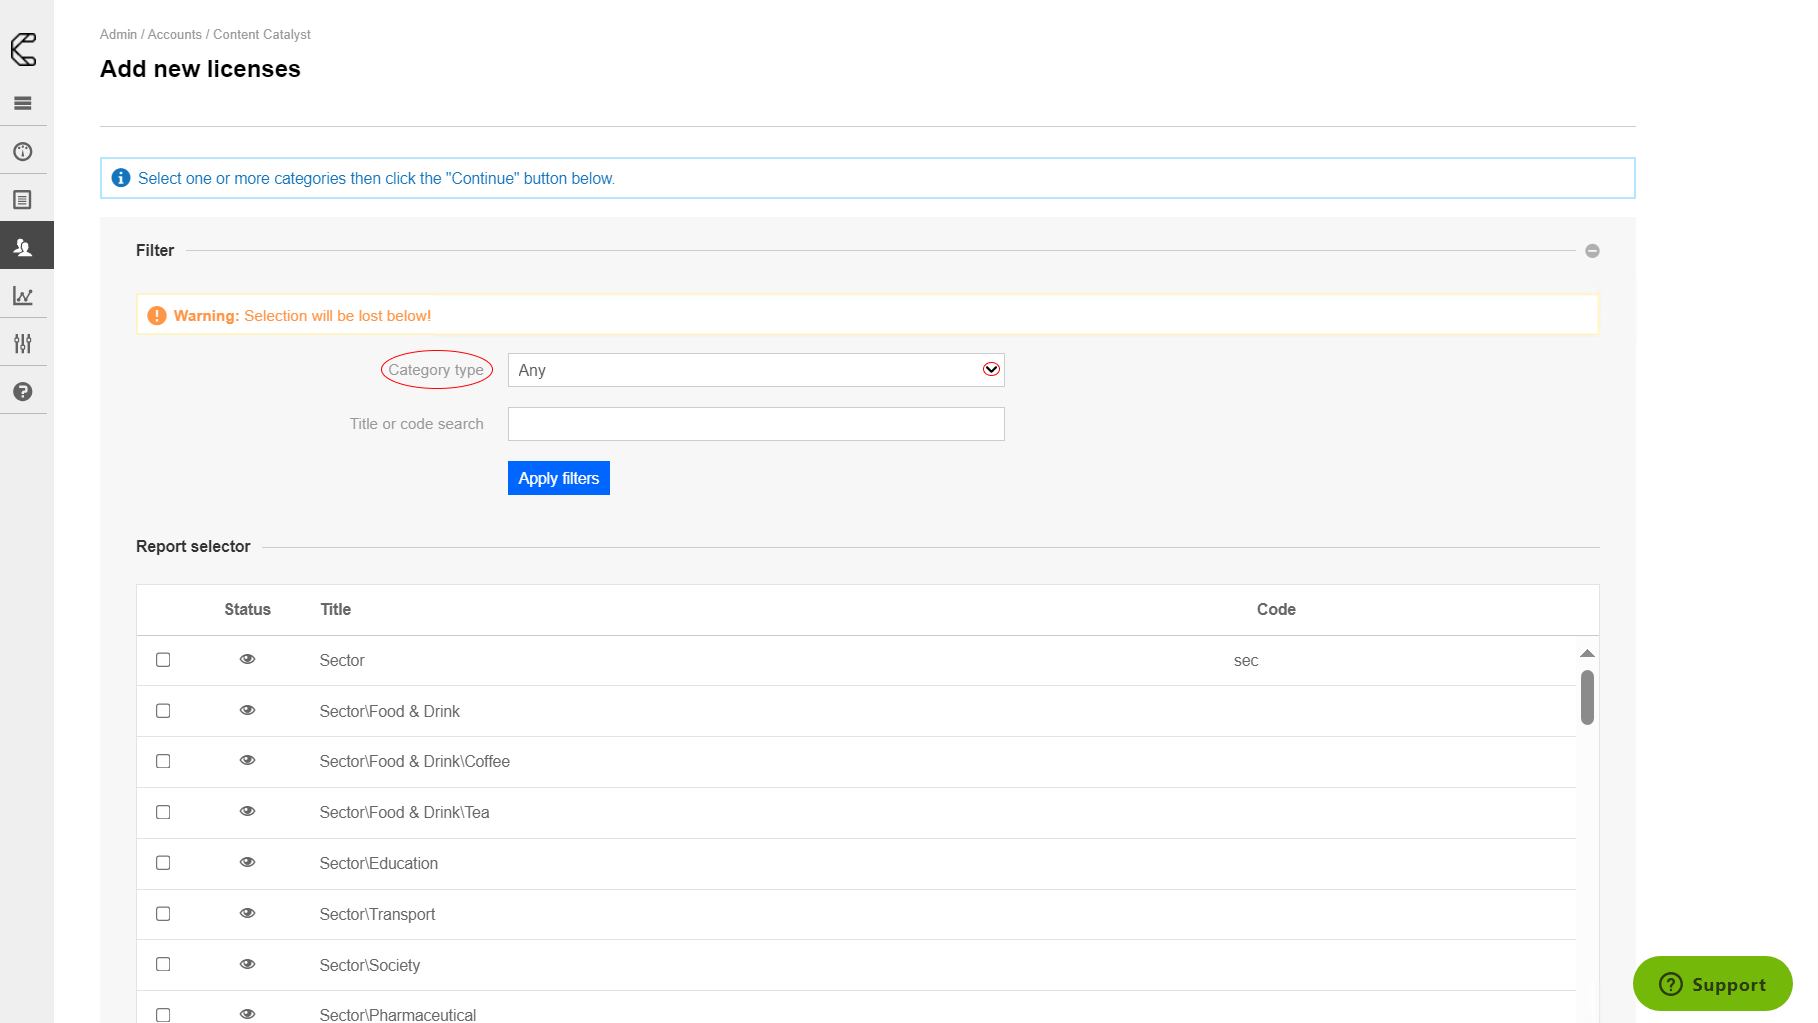Viewport: 1818px width, 1023px height.
Task: Open the Category type dropdown
Action: click(755, 370)
